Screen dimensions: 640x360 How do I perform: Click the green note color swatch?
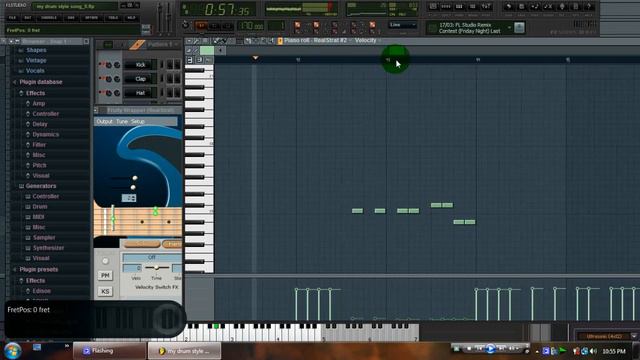207,50
